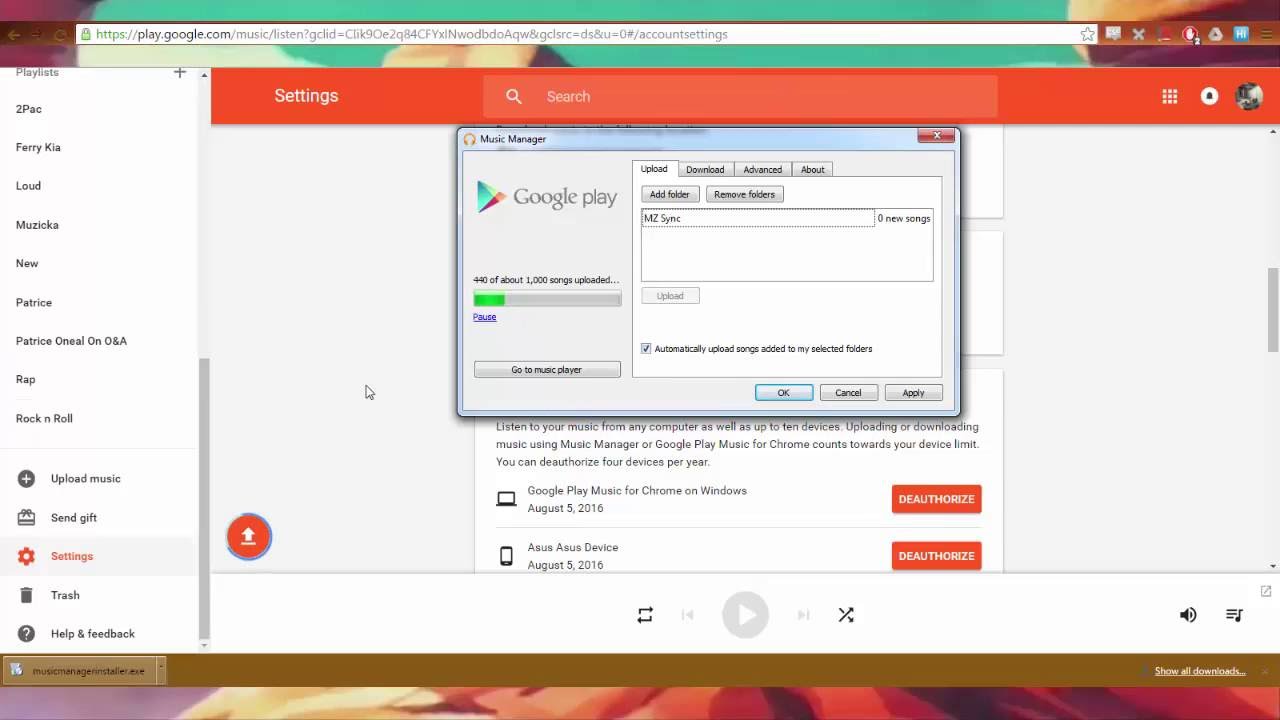Open the New playlist
This screenshot has width=1280, height=720.
coord(27,264)
